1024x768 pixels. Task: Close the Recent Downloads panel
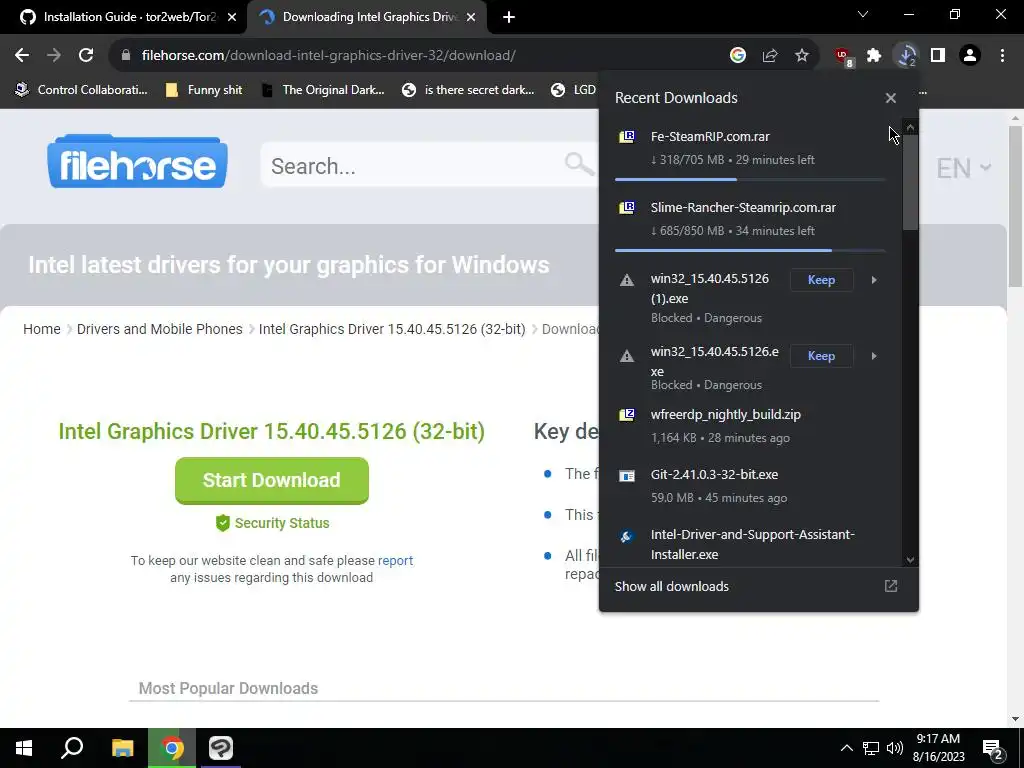point(891,98)
